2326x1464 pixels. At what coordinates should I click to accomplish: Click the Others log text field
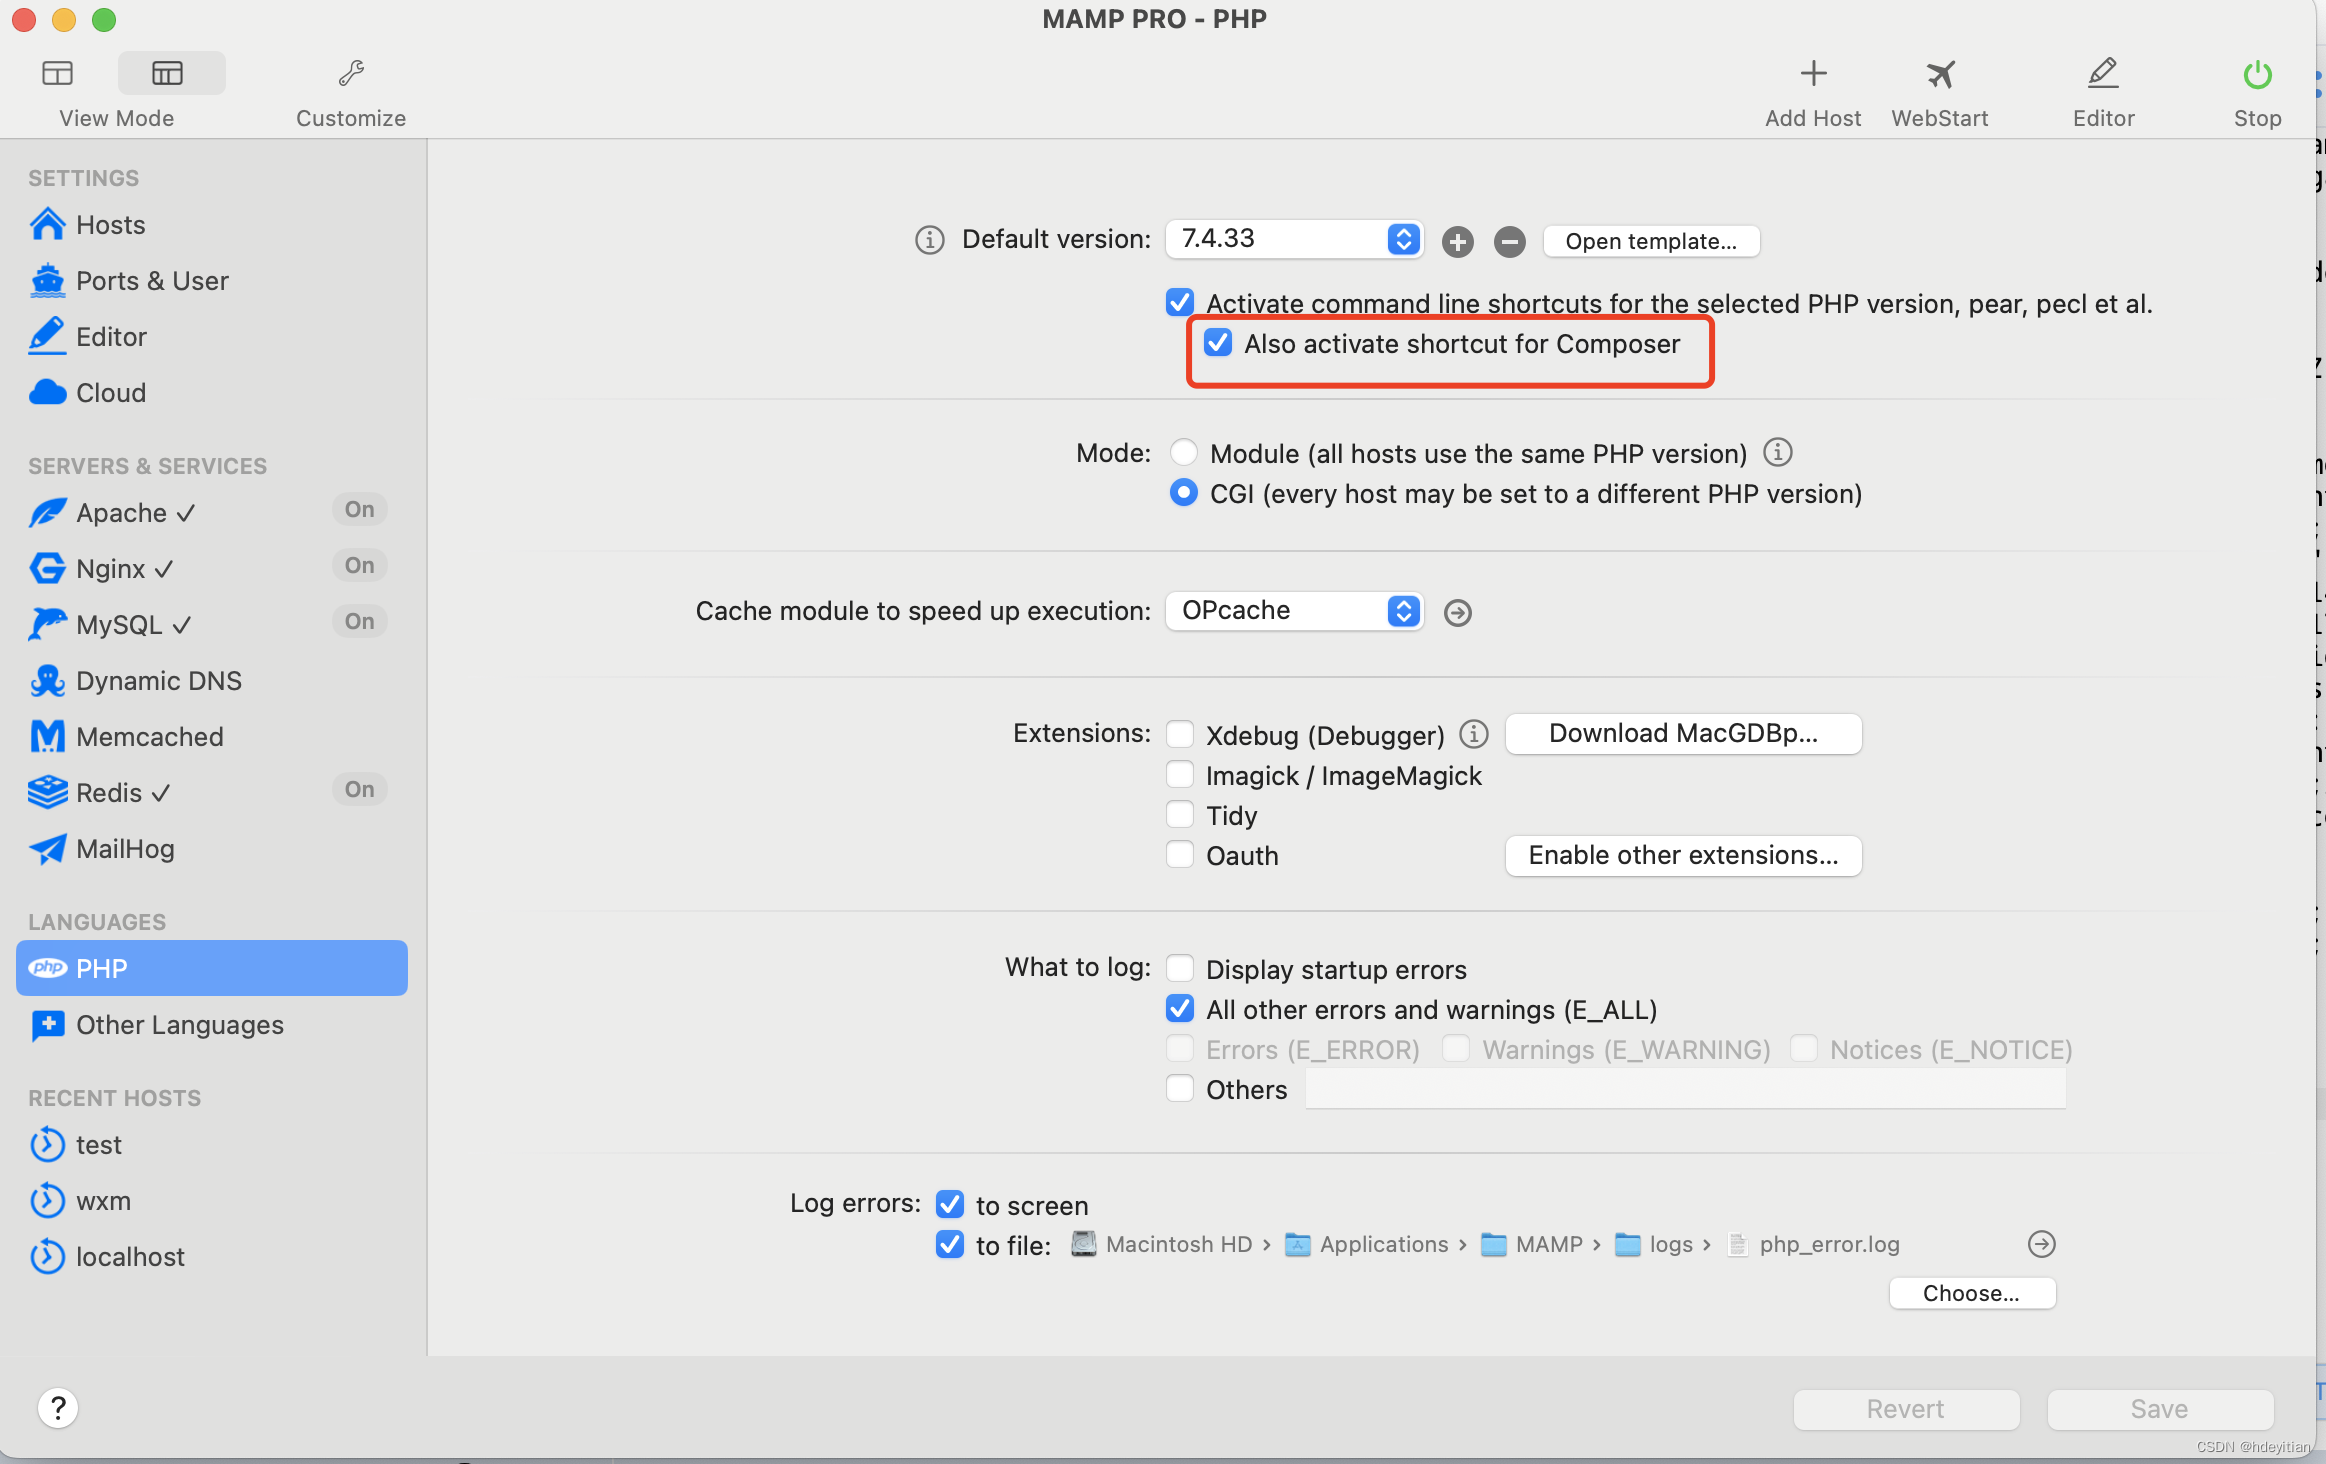pyautogui.click(x=1685, y=1089)
